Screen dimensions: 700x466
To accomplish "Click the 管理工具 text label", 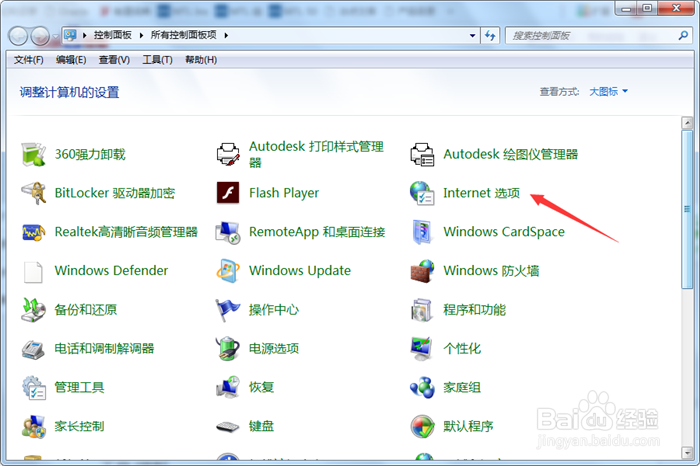I will [79, 387].
